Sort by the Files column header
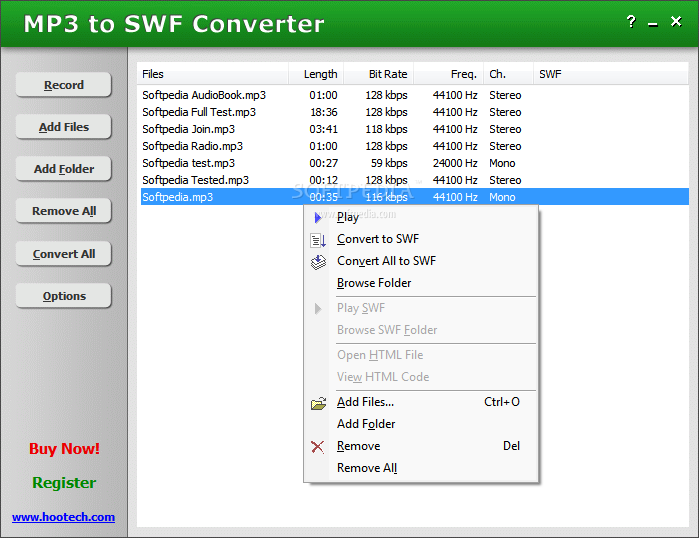 [x=213, y=74]
